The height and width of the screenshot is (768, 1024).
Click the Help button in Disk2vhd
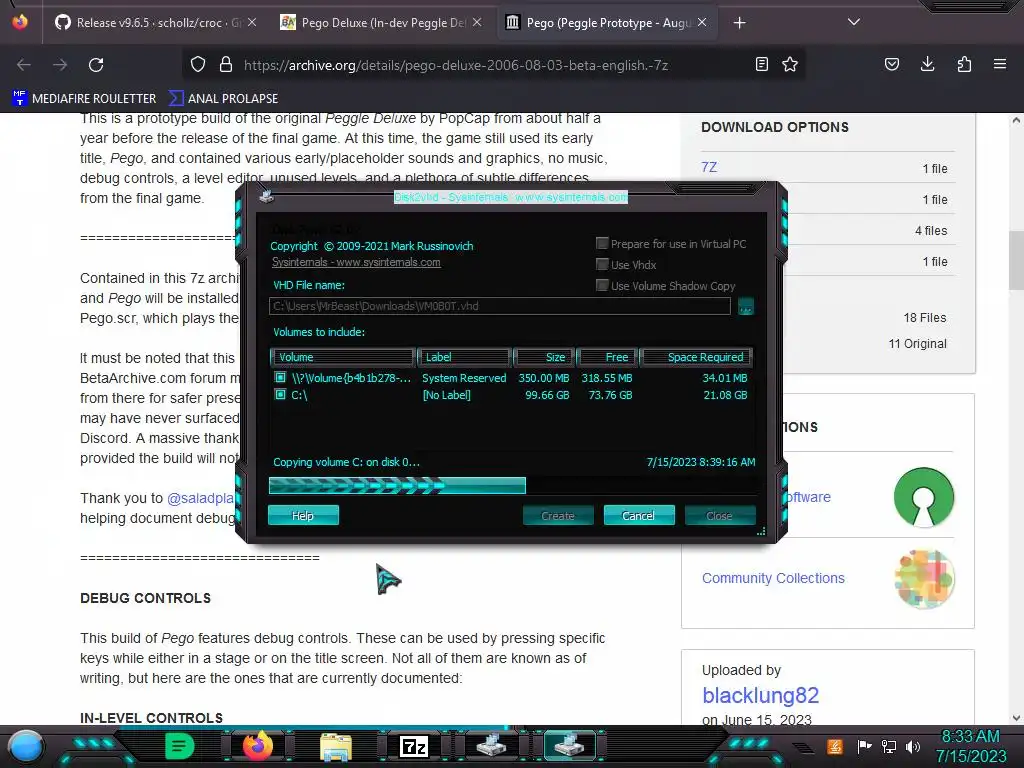point(303,515)
